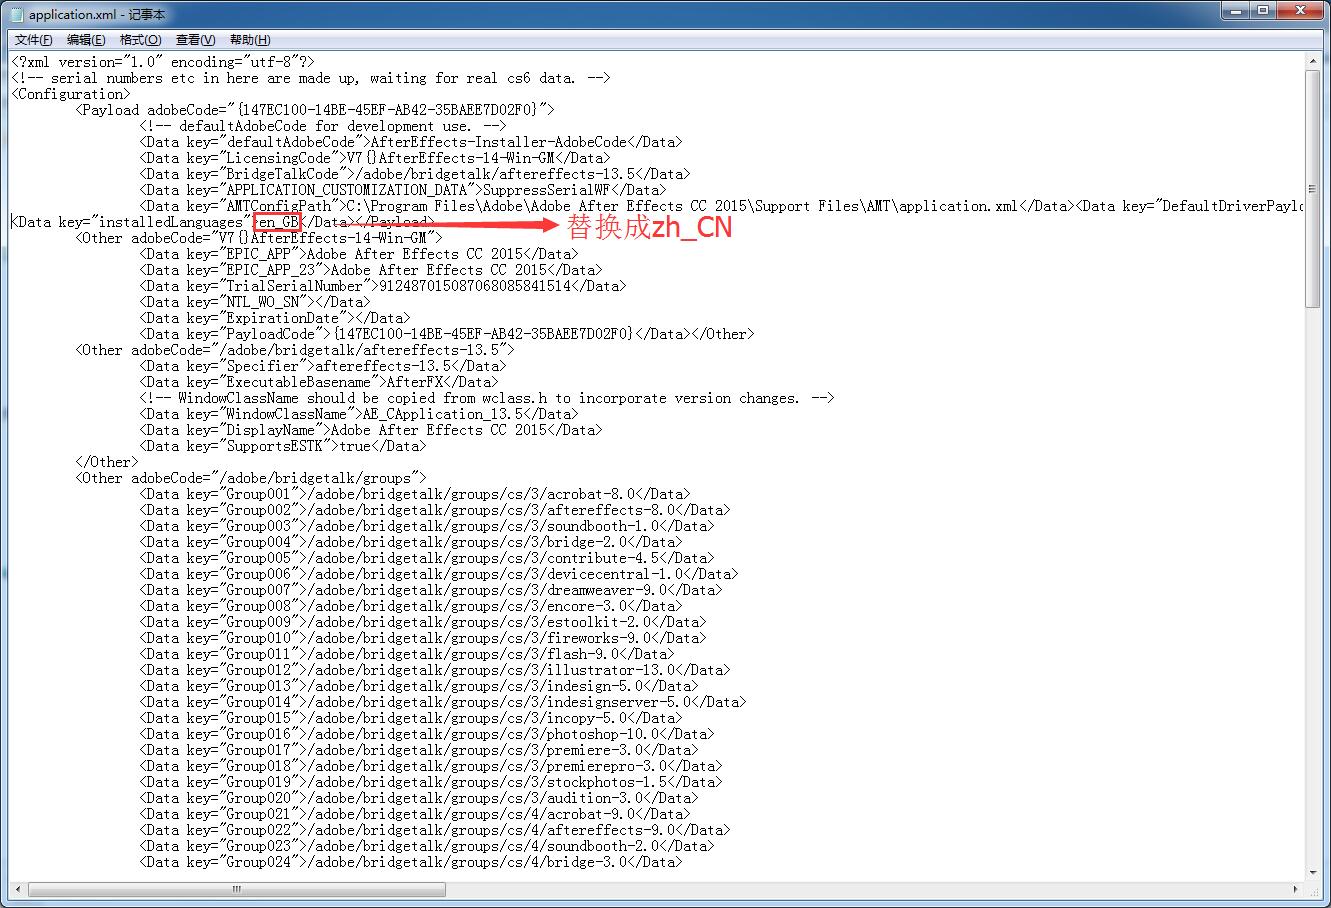1331x908 pixels.
Task: Click the en_GB value after installedLanguages
Action: 278,222
